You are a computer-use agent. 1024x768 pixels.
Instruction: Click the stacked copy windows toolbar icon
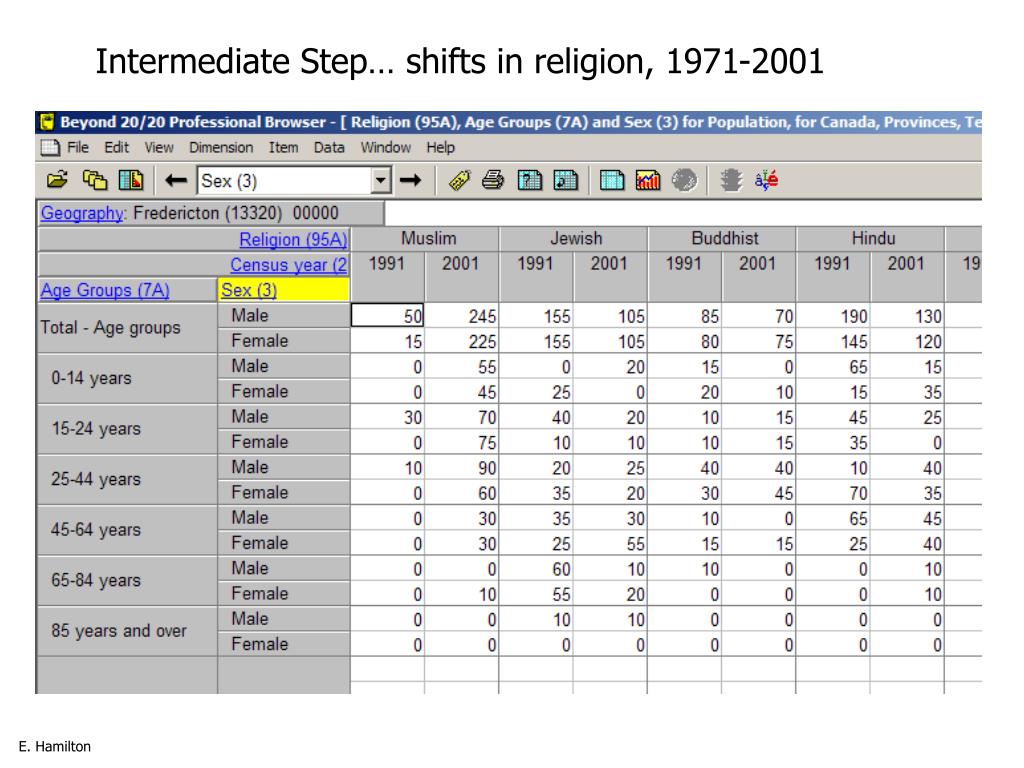(95, 180)
